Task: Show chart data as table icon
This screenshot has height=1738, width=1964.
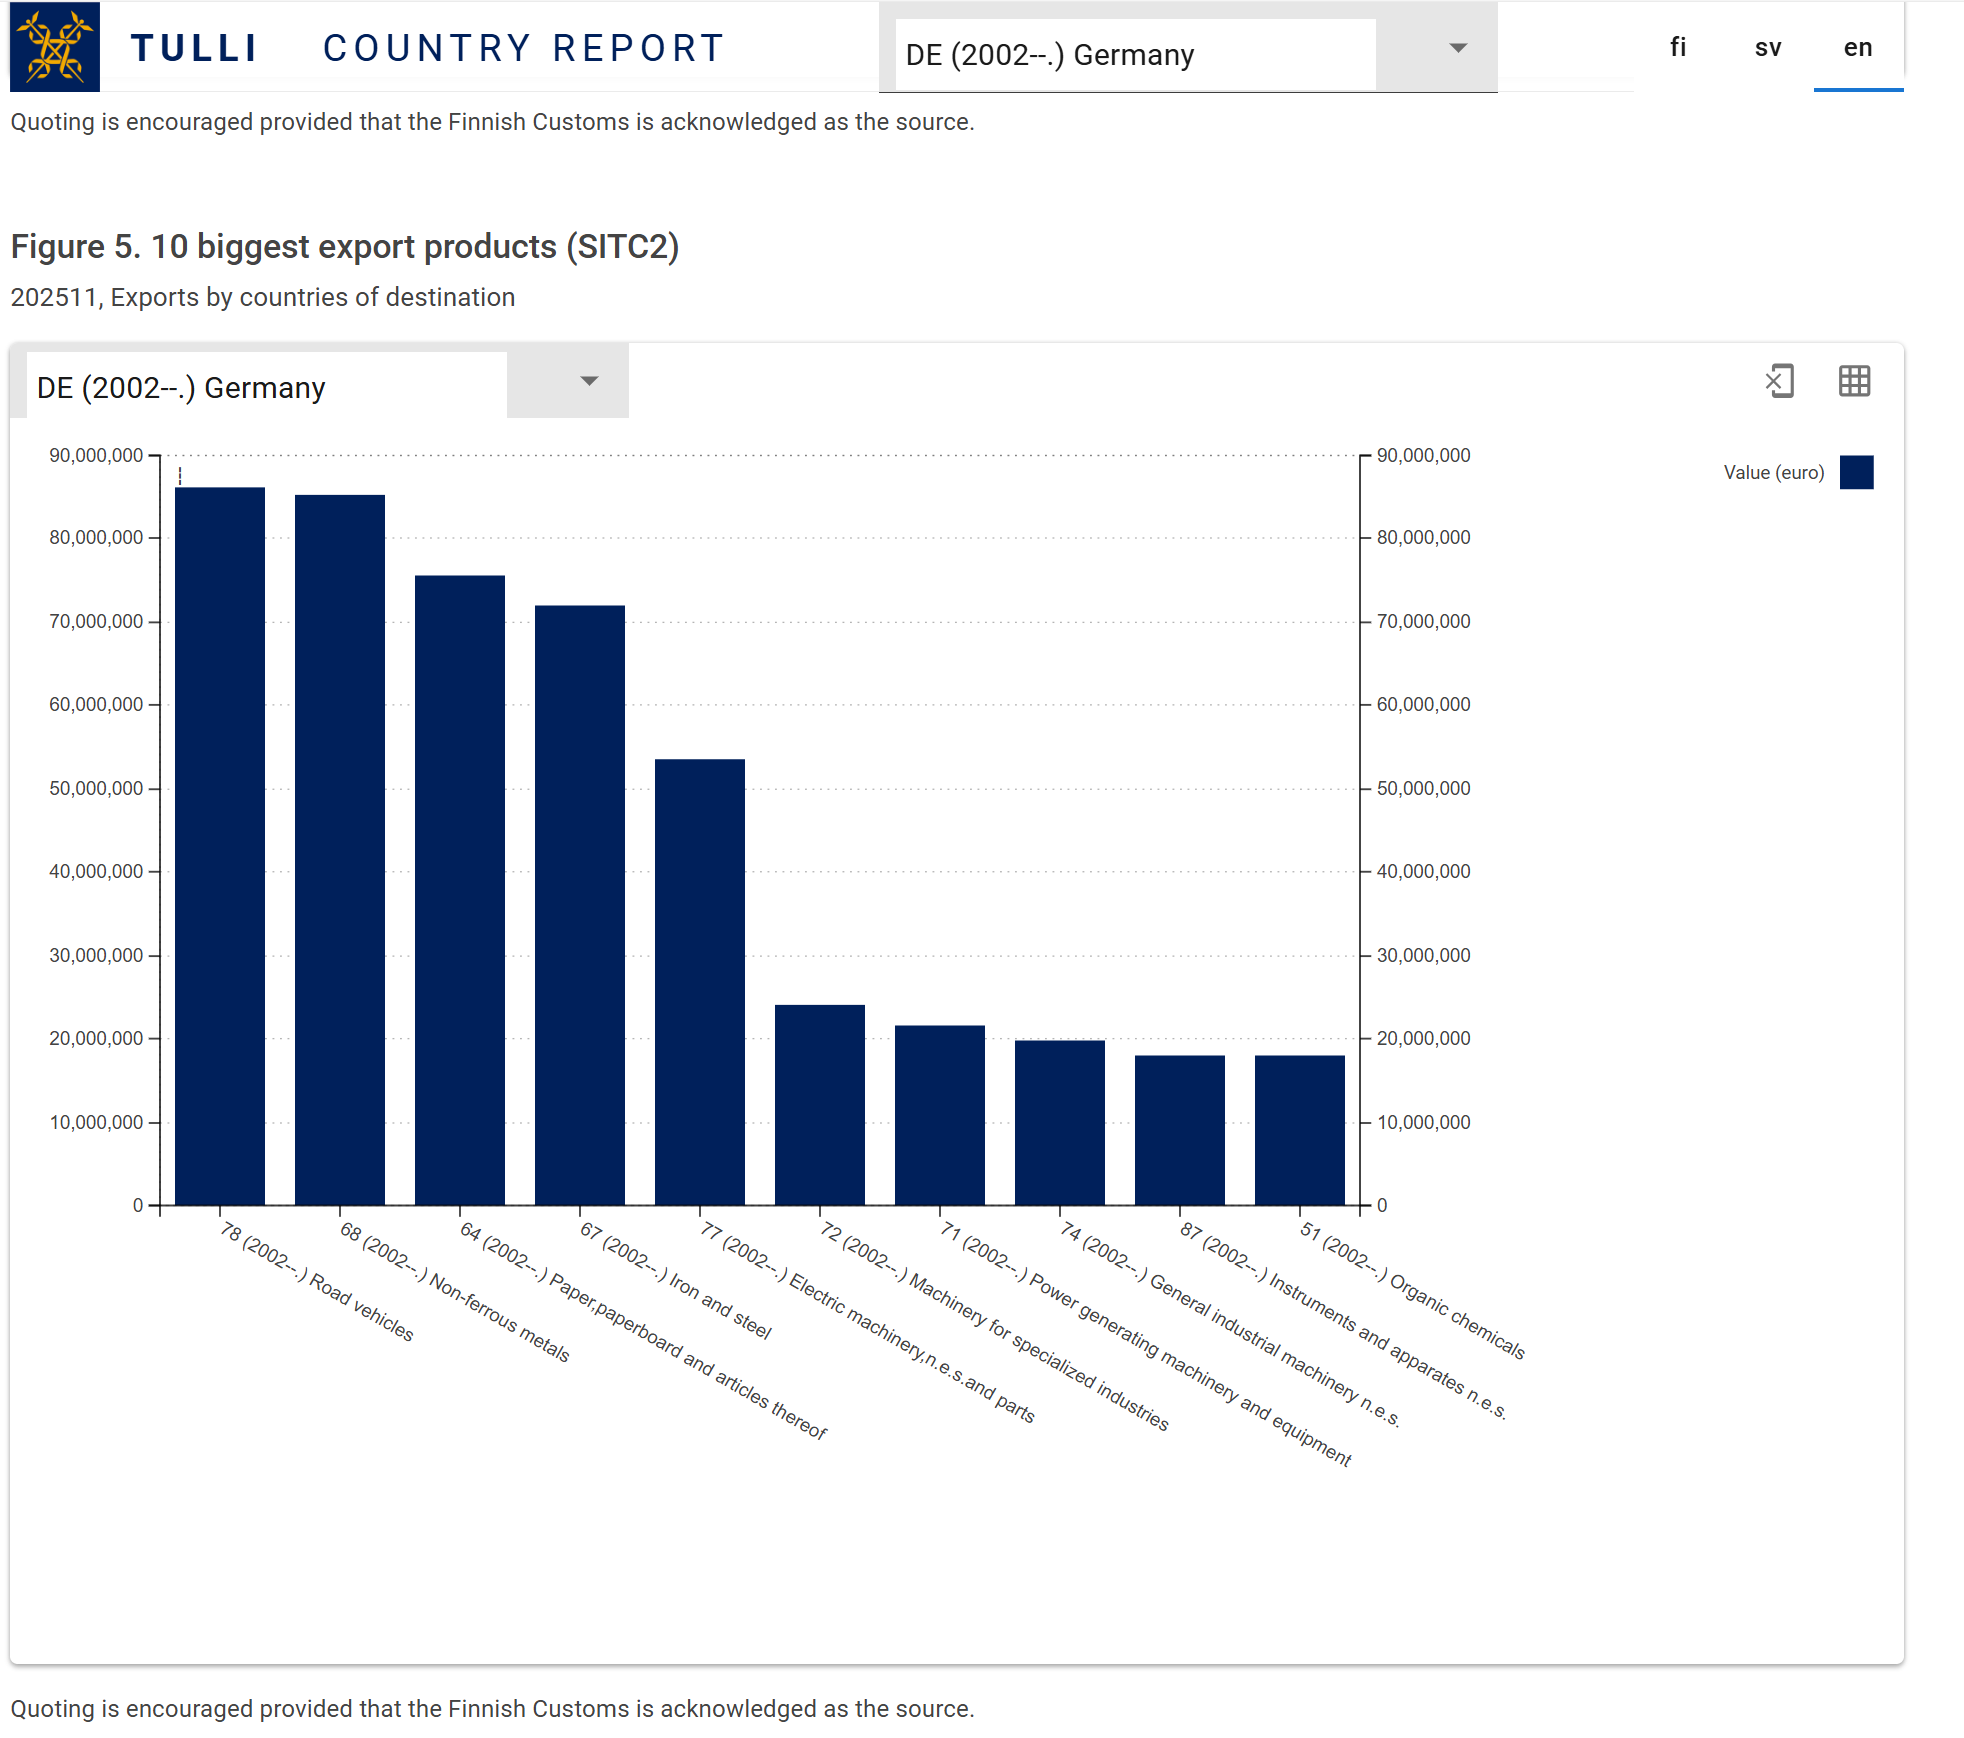Action: pyautogui.click(x=1854, y=381)
